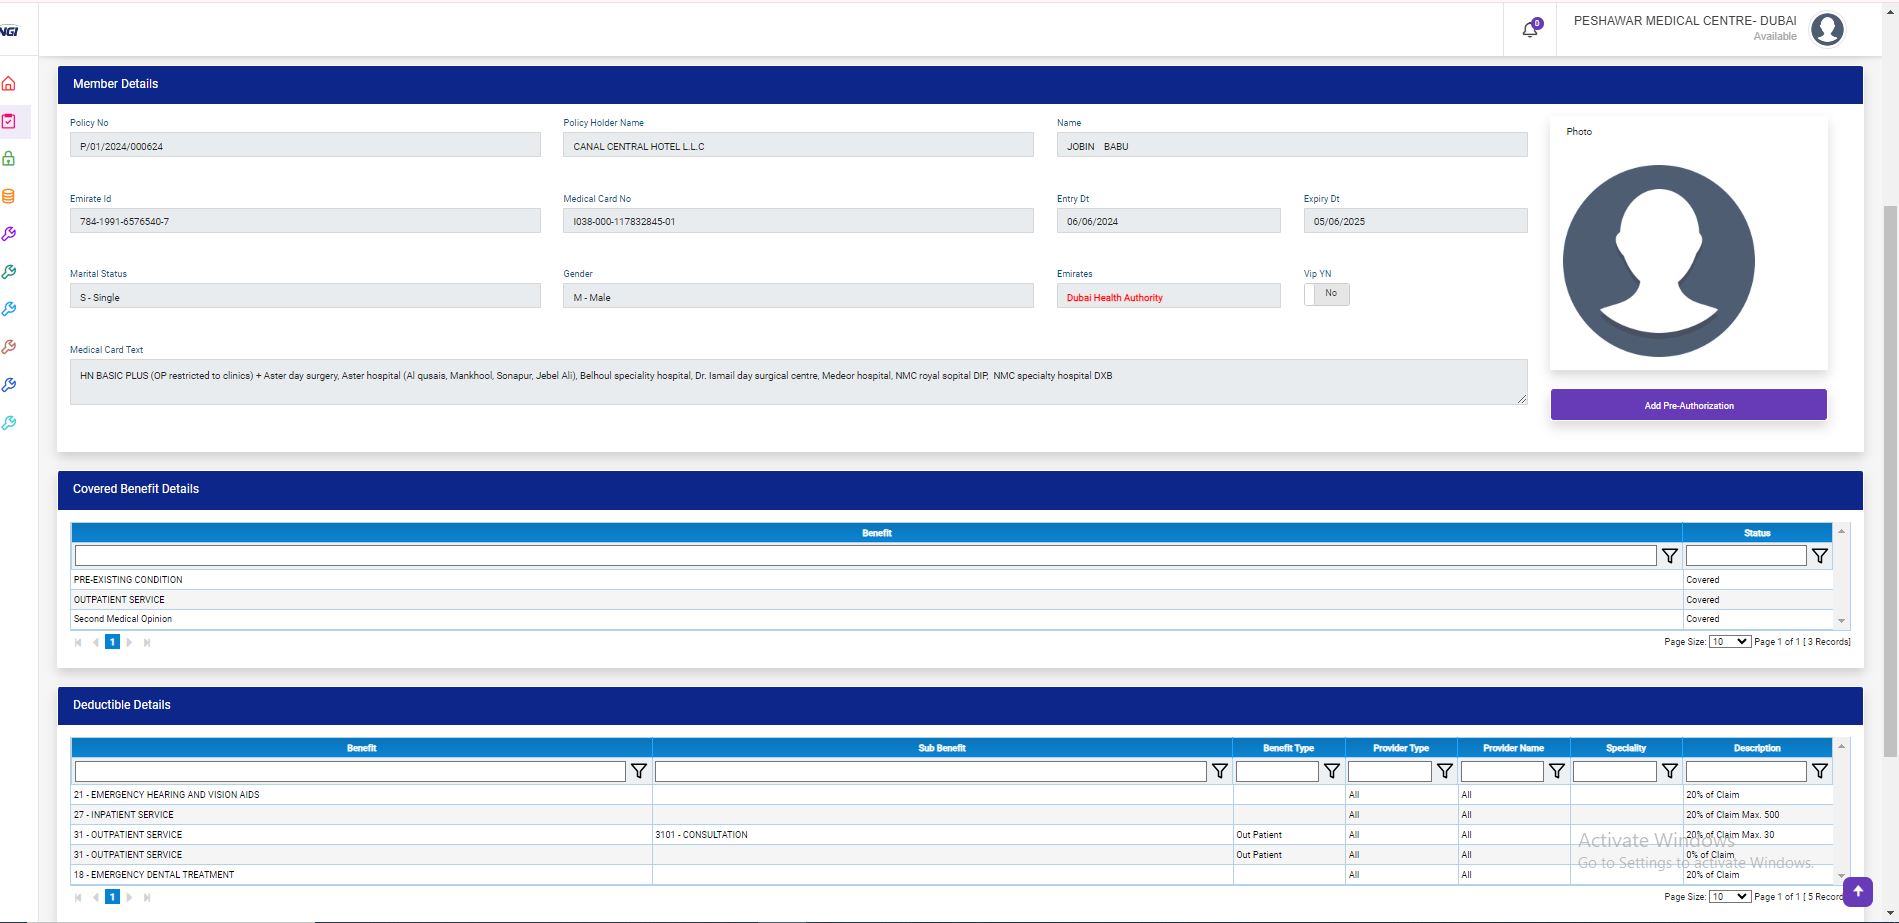Click the pink clipboard check sidebar icon

point(9,121)
